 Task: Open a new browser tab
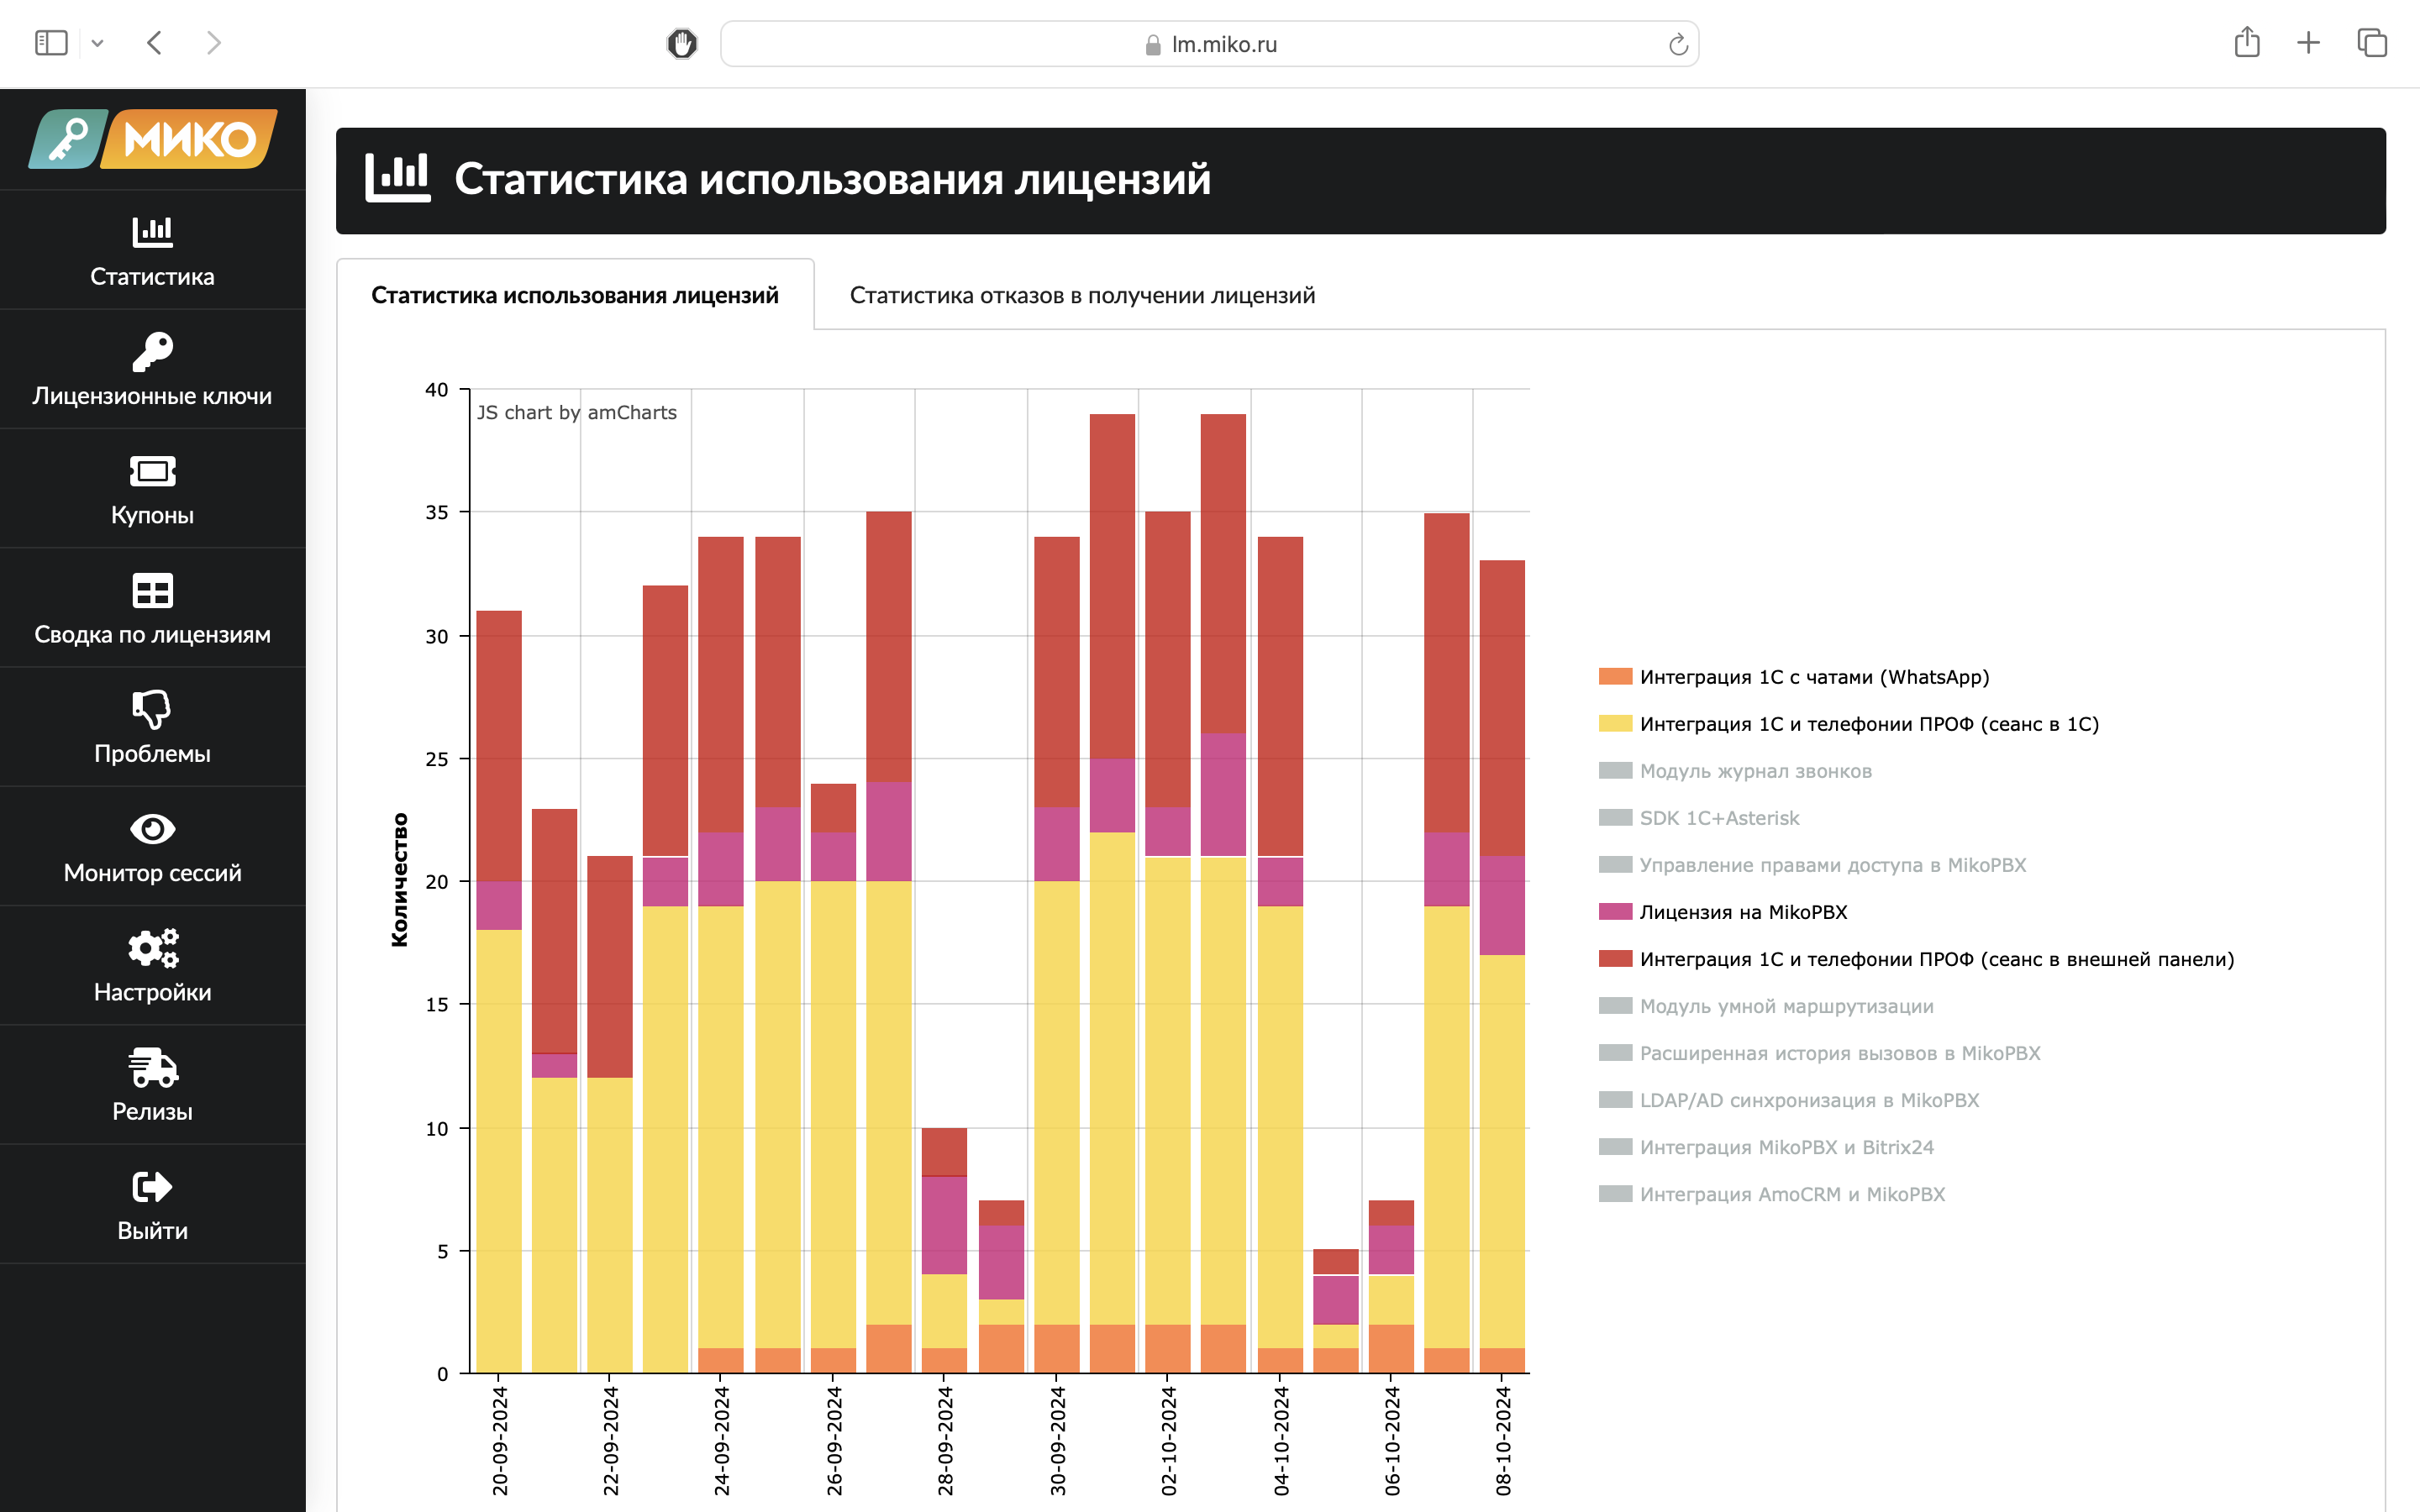(x=2308, y=43)
